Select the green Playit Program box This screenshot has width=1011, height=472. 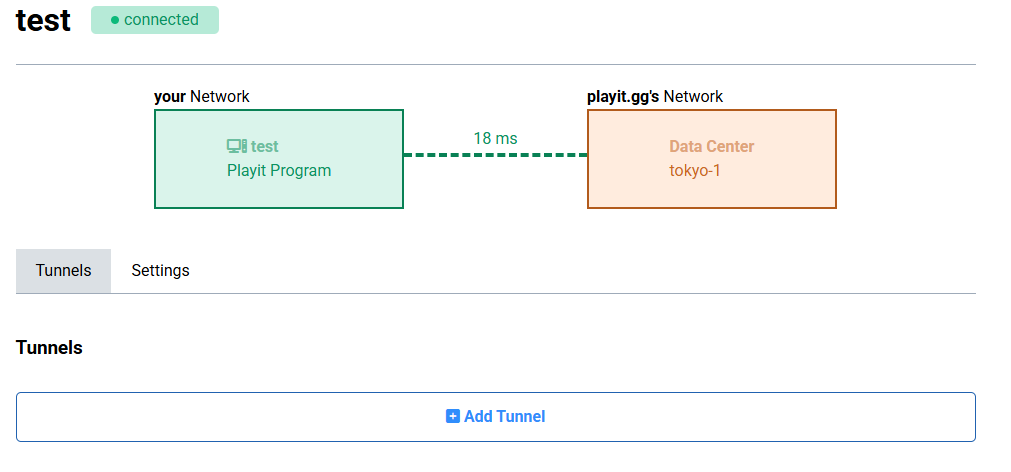(279, 159)
